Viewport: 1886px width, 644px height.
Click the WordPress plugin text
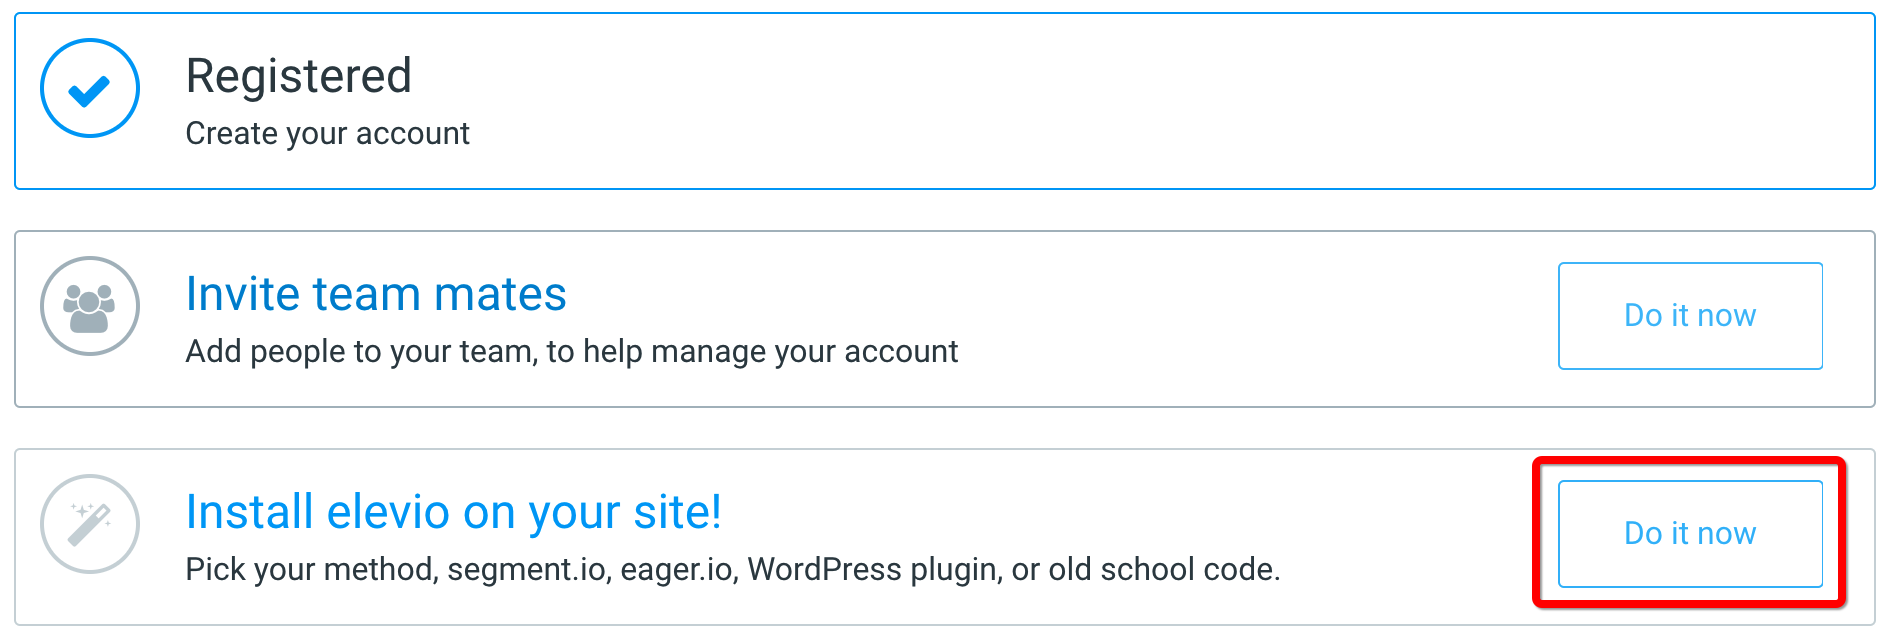click(x=875, y=570)
